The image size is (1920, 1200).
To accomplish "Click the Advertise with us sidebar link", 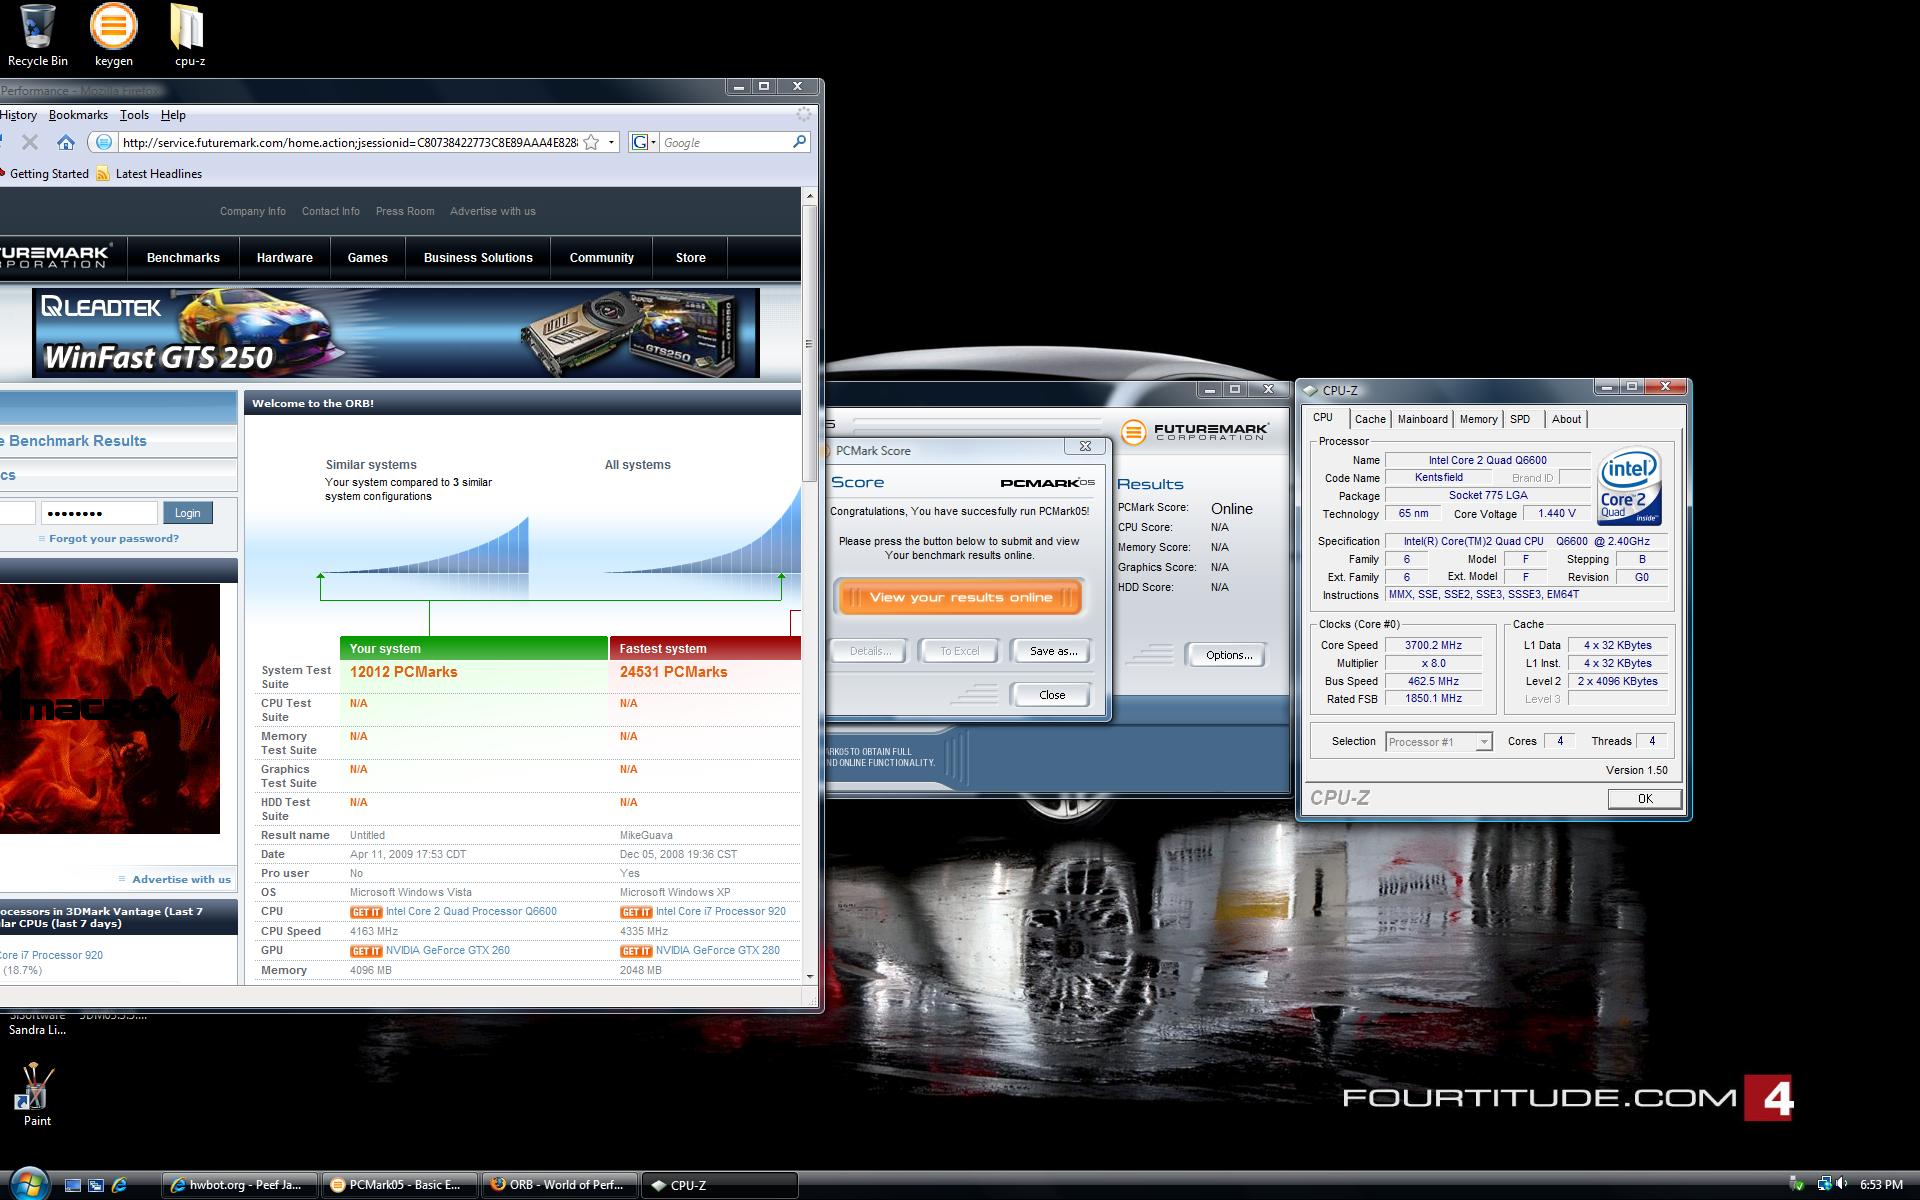I will (181, 880).
